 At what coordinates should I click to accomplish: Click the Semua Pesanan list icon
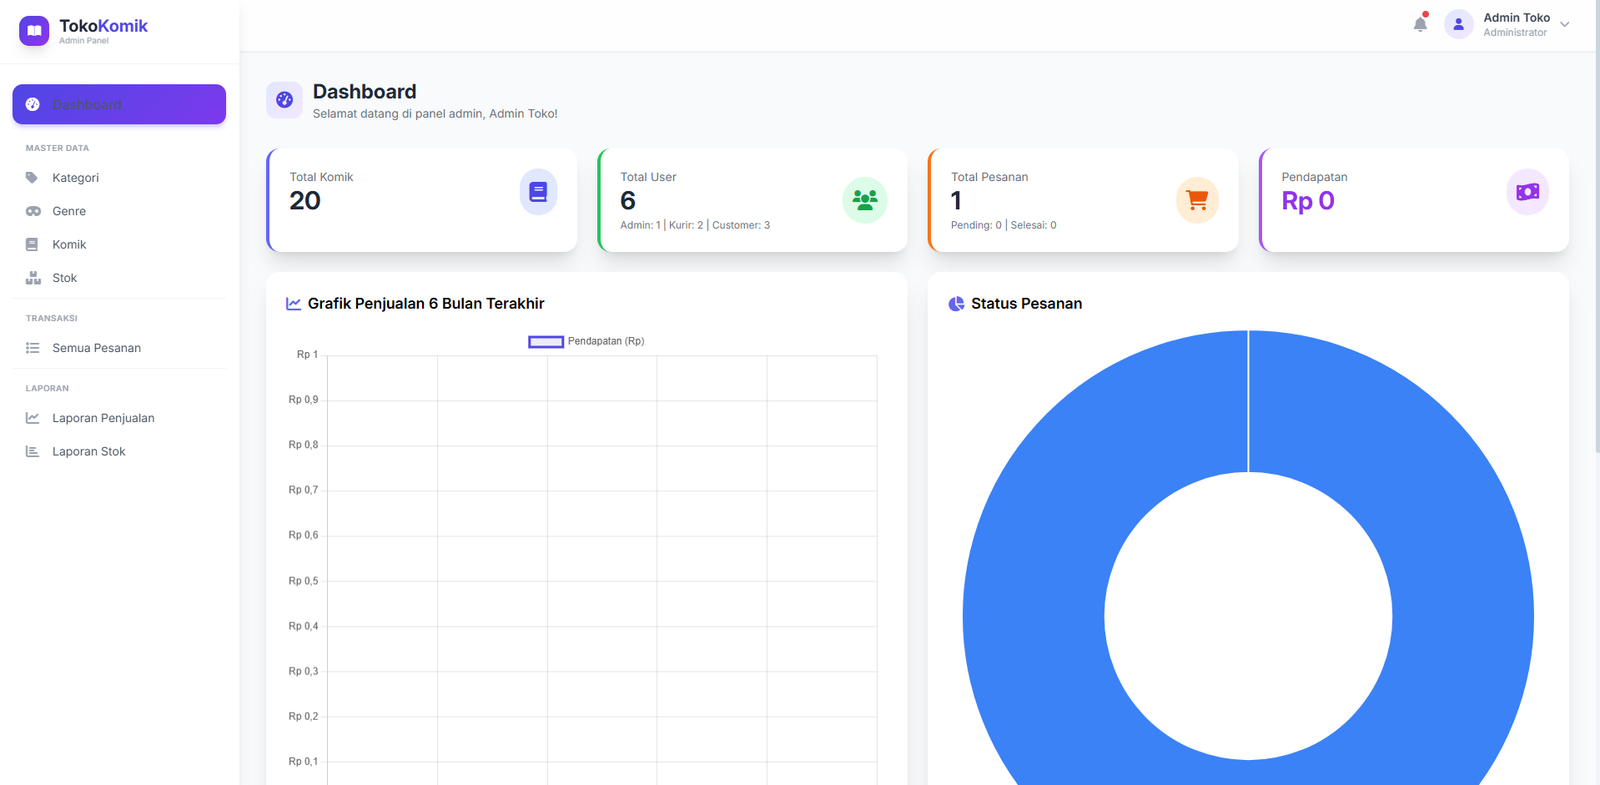pyautogui.click(x=33, y=348)
